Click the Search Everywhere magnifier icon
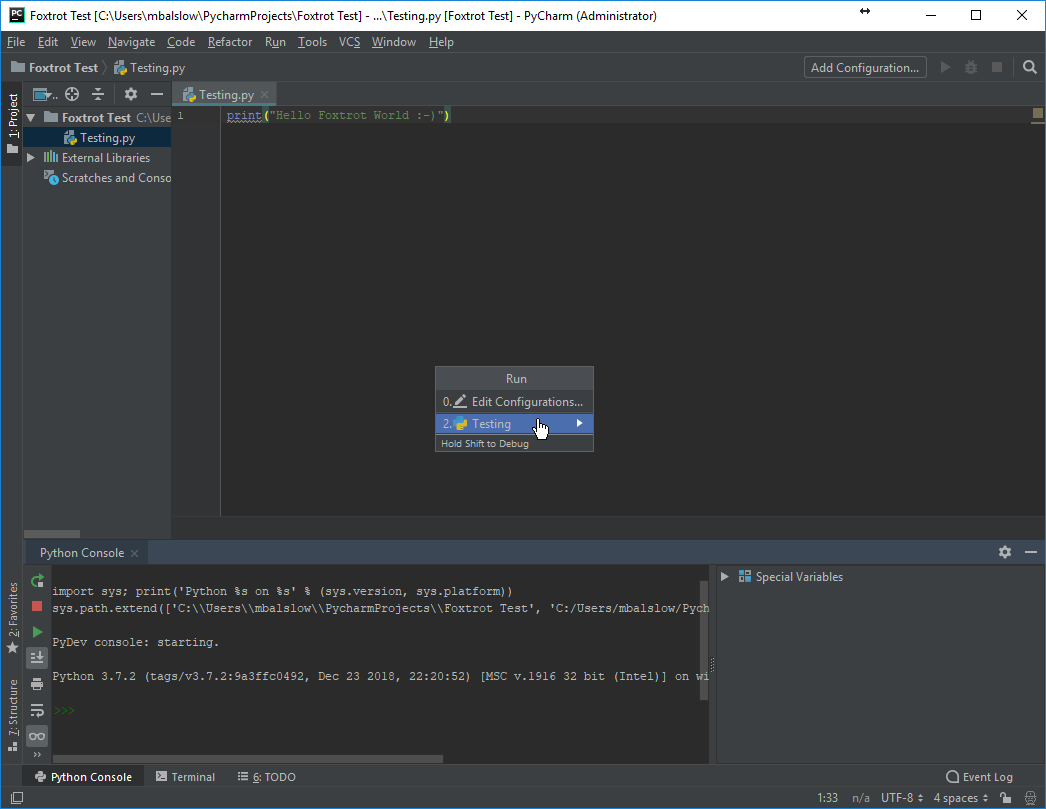Viewport: 1046px width, 809px height. pos(1030,68)
